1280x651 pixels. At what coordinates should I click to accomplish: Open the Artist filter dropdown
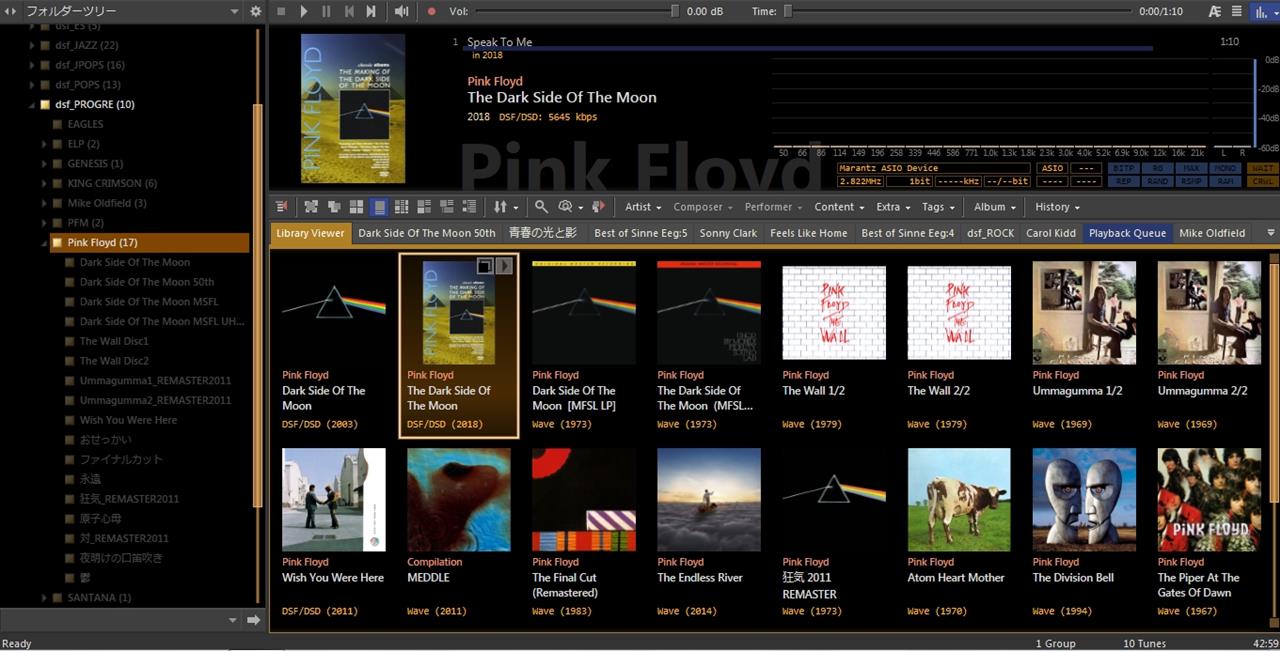[643, 207]
